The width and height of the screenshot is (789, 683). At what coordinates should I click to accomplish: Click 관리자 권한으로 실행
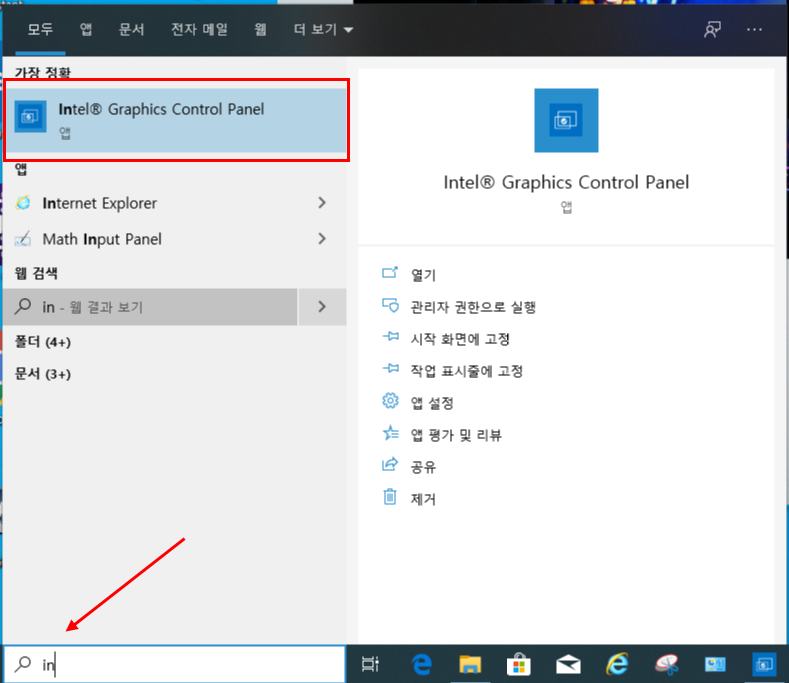pos(473,307)
